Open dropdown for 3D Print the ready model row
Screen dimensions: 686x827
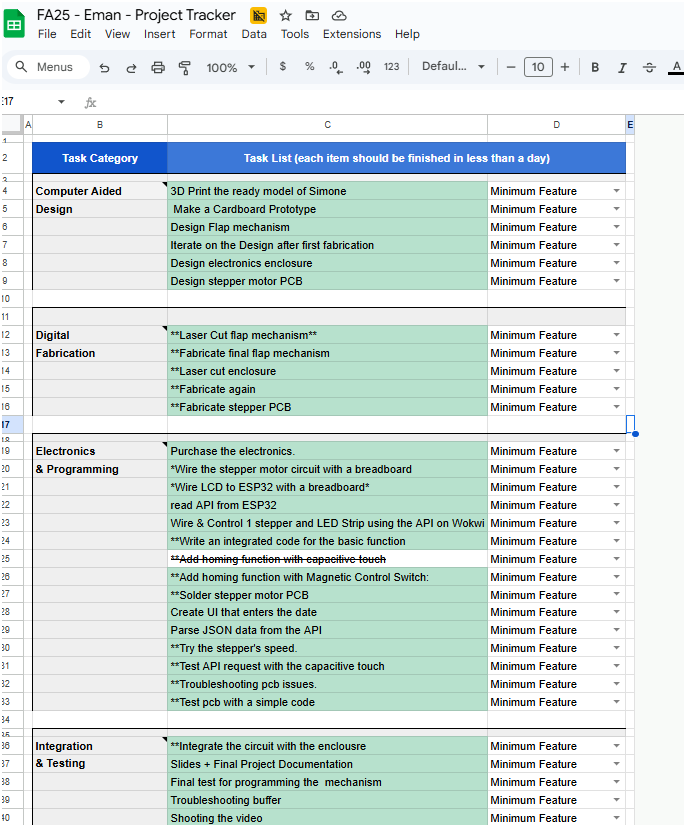point(616,191)
